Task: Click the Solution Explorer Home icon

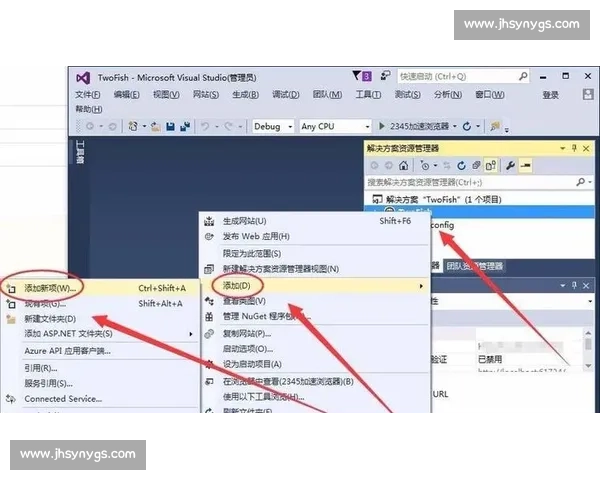Action: coord(403,165)
